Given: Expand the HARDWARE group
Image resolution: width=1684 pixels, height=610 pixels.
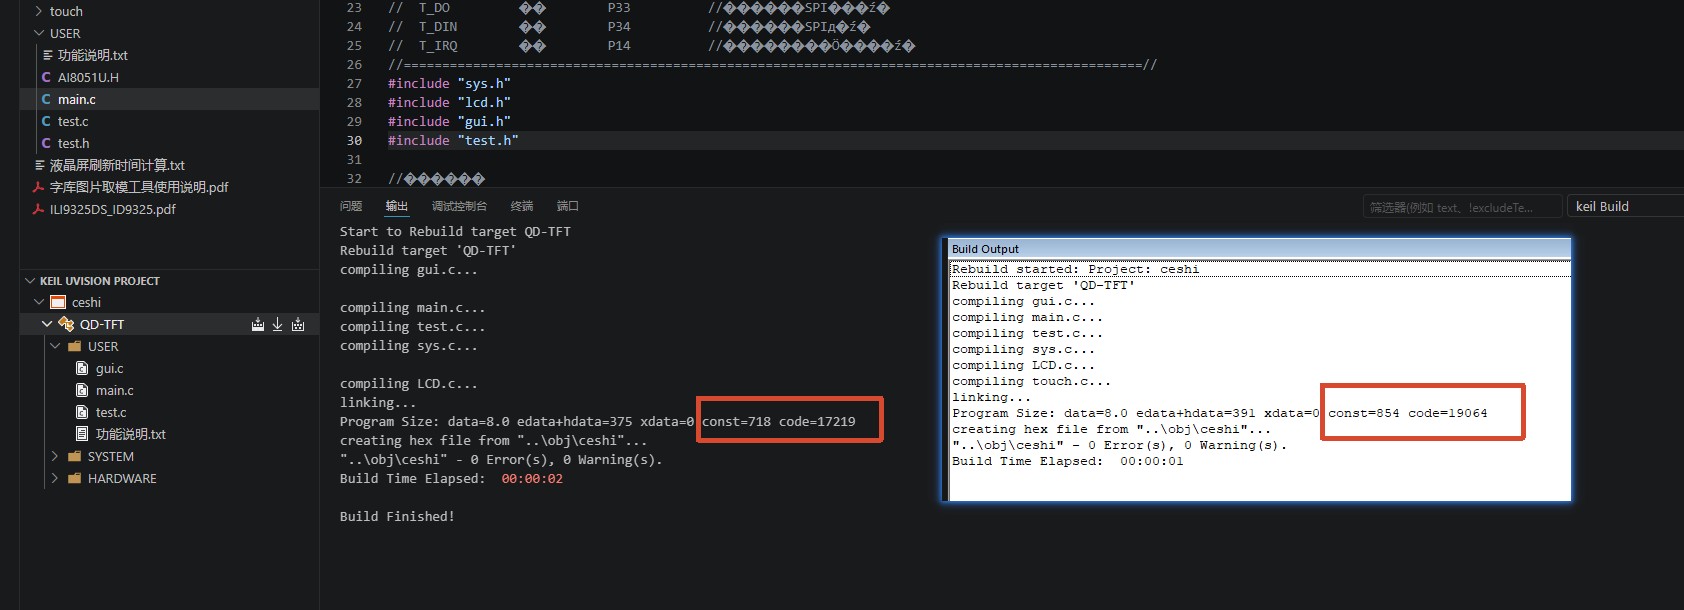Looking at the screenshot, I should tap(55, 478).
